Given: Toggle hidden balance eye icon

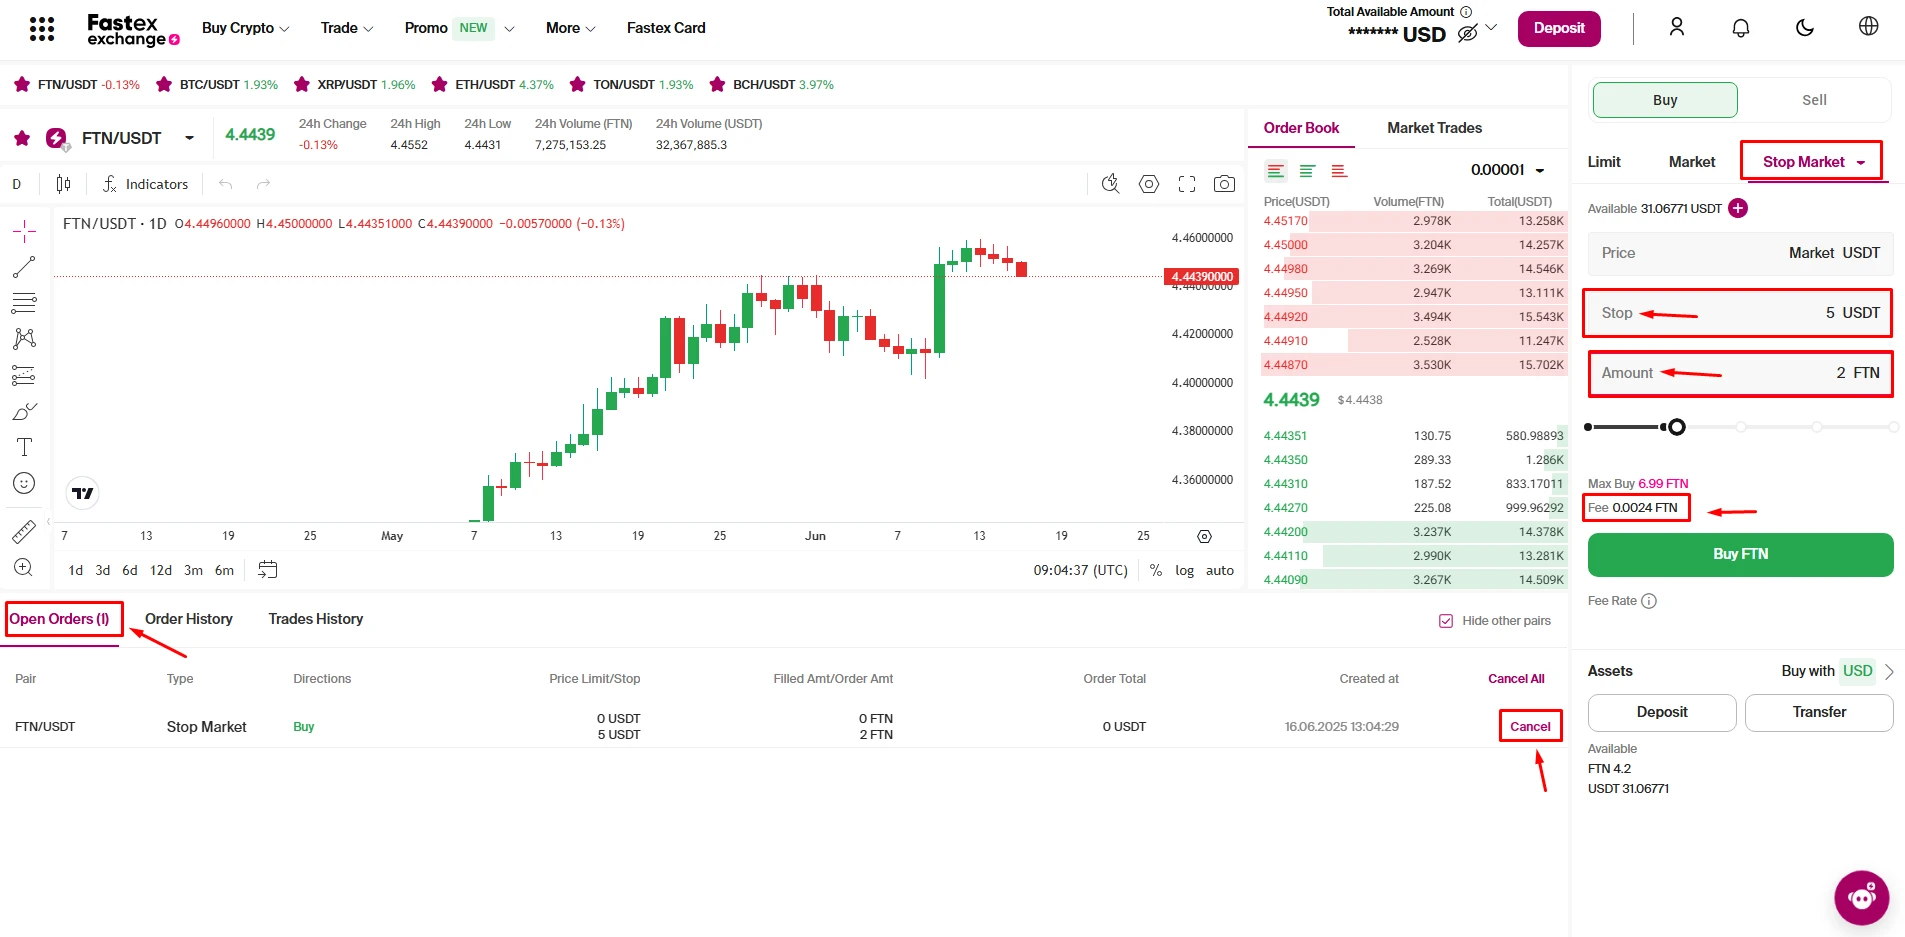Looking at the screenshot, I should pyautogui.click(x=1467, y=34).
